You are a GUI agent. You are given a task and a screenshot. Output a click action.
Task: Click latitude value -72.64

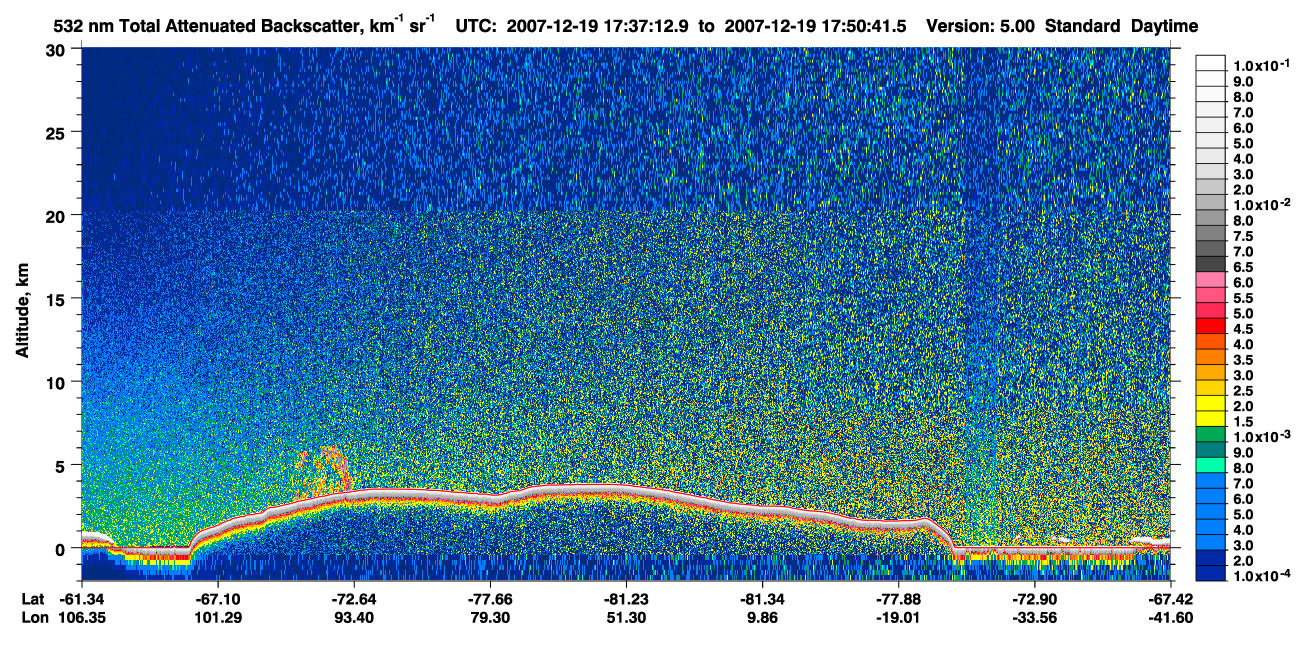pyautogui.click(x=353, y=599)
